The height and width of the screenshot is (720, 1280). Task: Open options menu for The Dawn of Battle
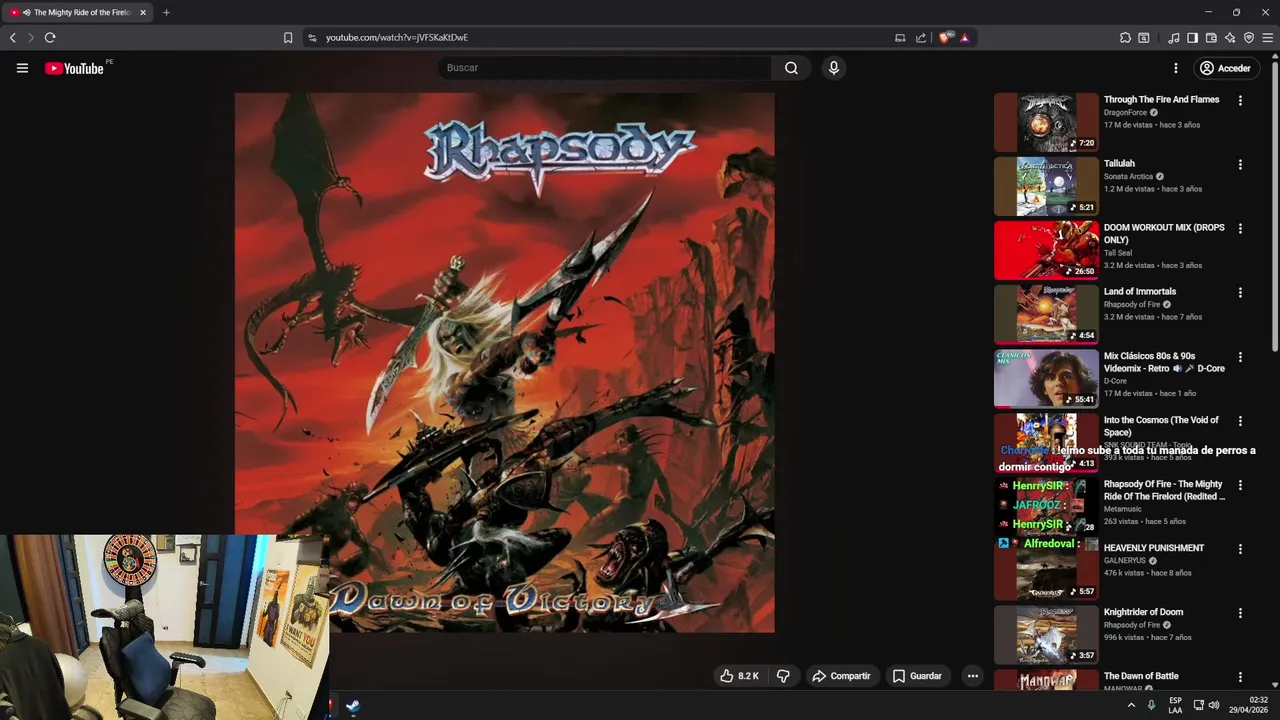click(x=1240, y=677)
